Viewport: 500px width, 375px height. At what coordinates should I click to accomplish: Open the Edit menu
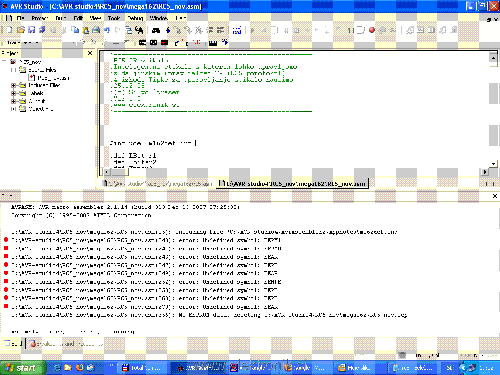point(78,18)
